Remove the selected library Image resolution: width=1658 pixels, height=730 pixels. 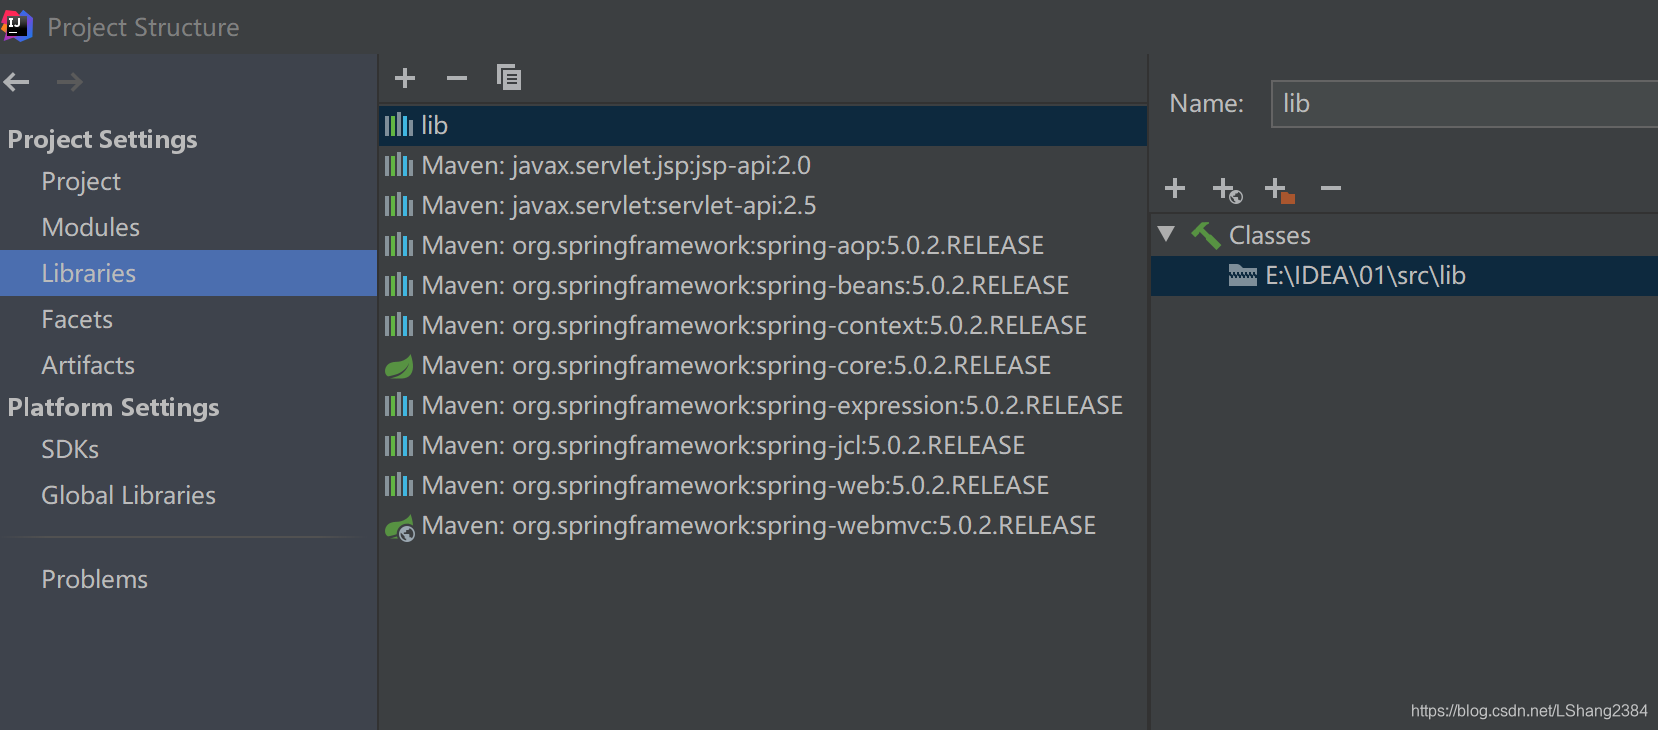click(457, 78)
